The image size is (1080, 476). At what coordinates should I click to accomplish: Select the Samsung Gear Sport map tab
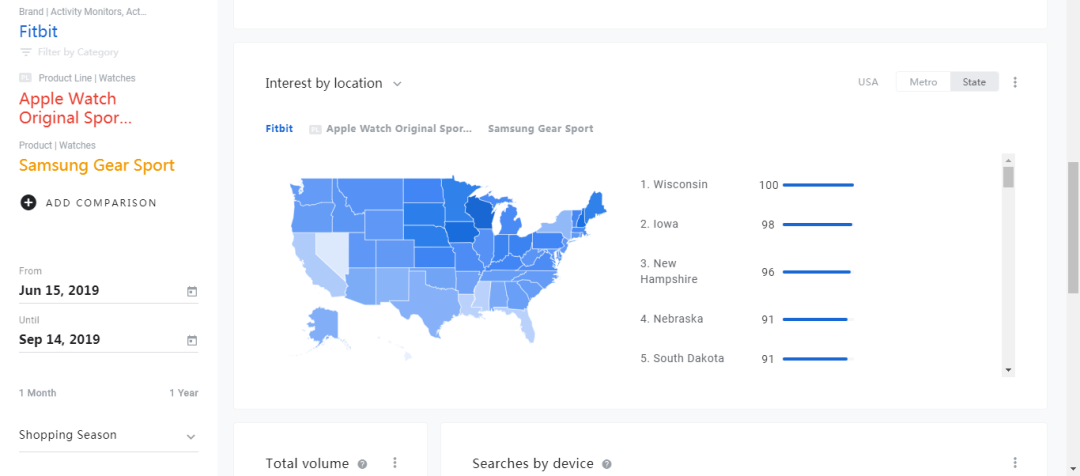(540, 129)
